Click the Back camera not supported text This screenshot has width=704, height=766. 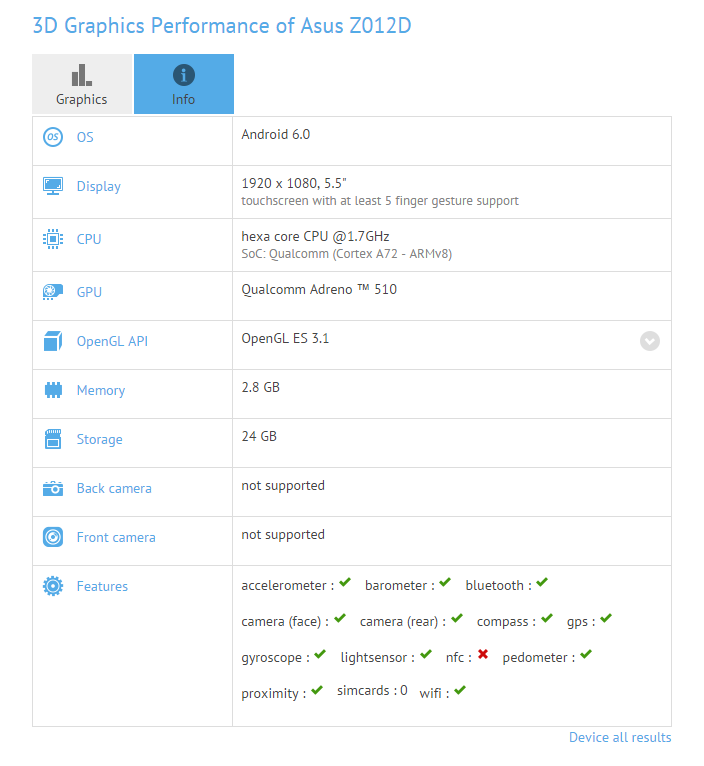pos(283,486)
